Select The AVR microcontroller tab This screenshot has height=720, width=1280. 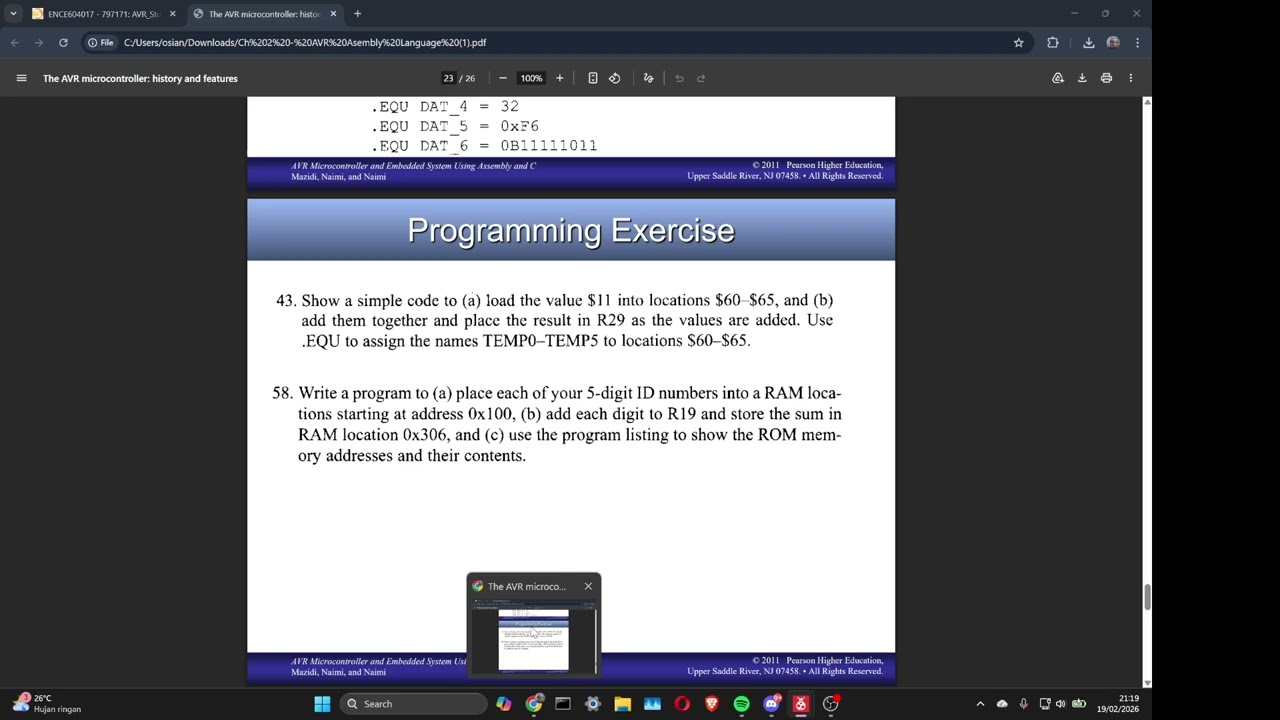(x=264, y=14)
